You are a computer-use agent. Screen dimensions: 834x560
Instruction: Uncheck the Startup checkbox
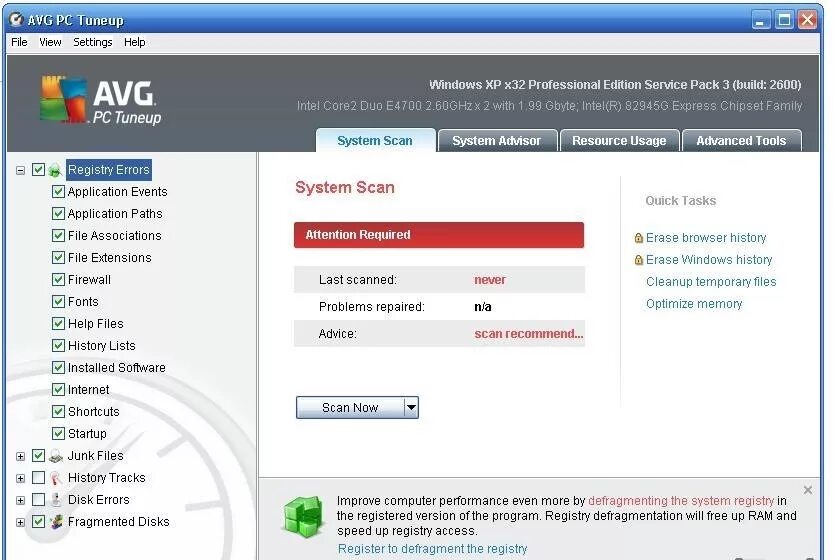(59, 433)
